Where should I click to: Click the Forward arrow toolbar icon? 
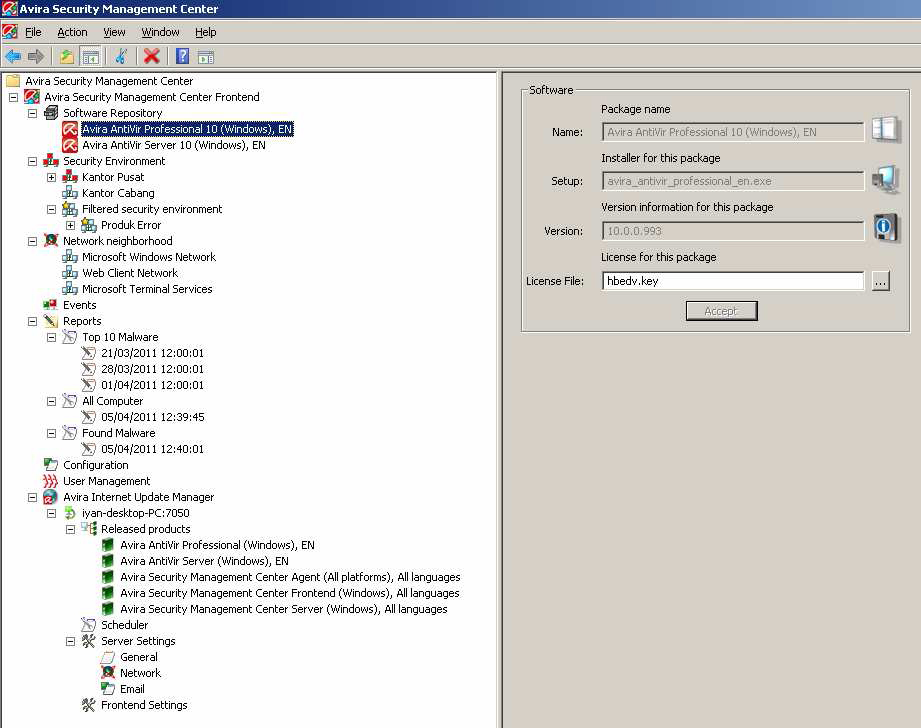(36, 56)
